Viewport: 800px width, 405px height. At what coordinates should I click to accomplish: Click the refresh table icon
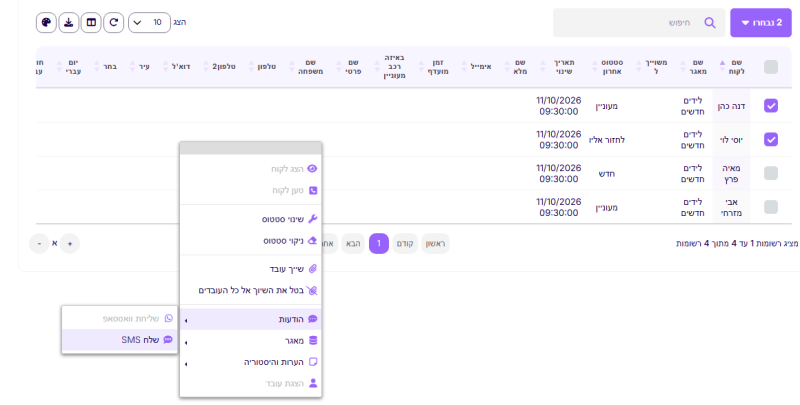point(114,22)
